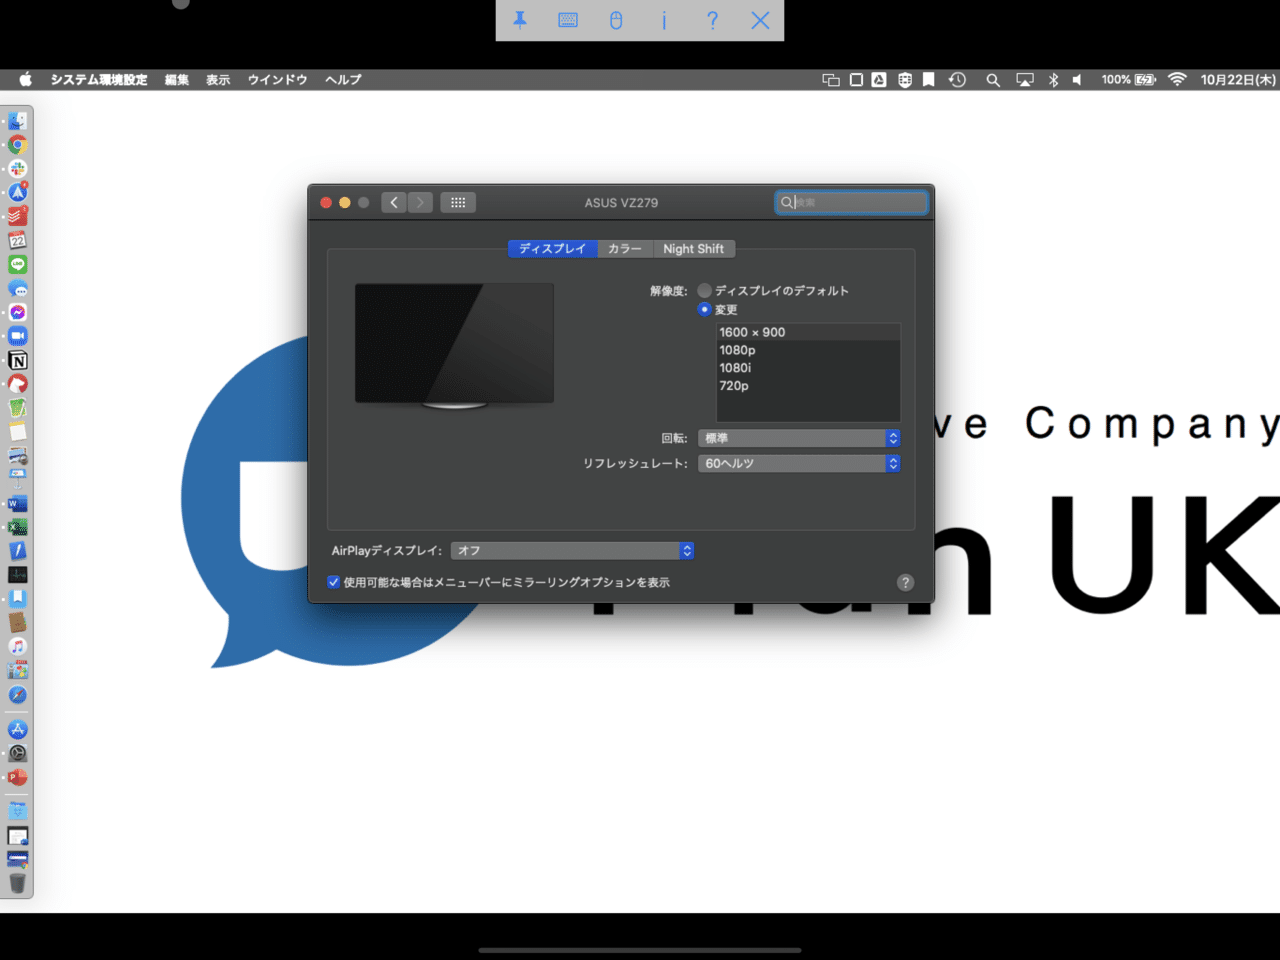This screenshot has height=960, width=1280.
Task: Select the 変更 resolution radio button
Action: tap(705, 310)
